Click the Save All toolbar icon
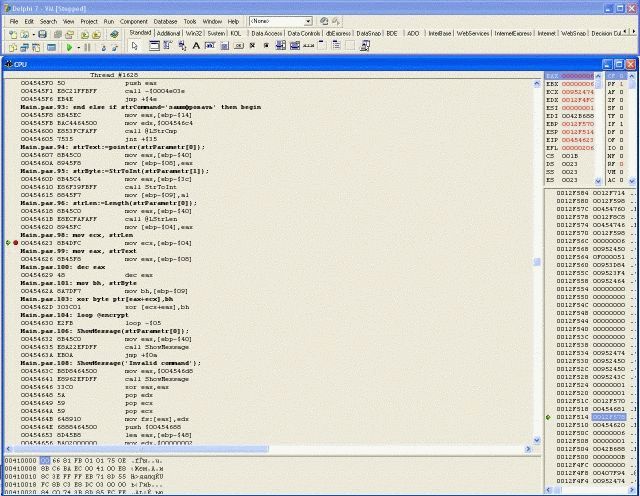 [58, 35]
